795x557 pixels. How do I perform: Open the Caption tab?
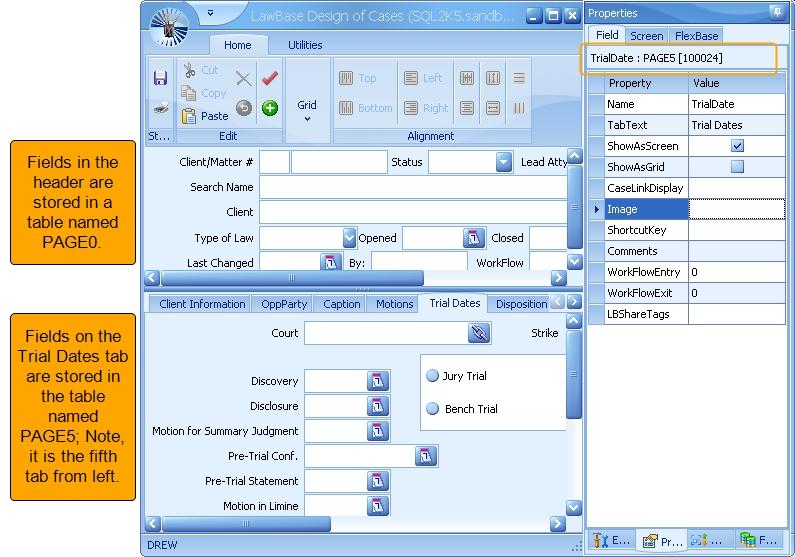click(x=341, y=304)
